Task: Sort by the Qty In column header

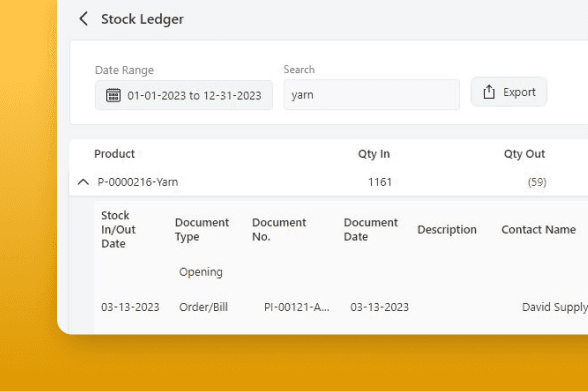Action: [x=374, y=154]
